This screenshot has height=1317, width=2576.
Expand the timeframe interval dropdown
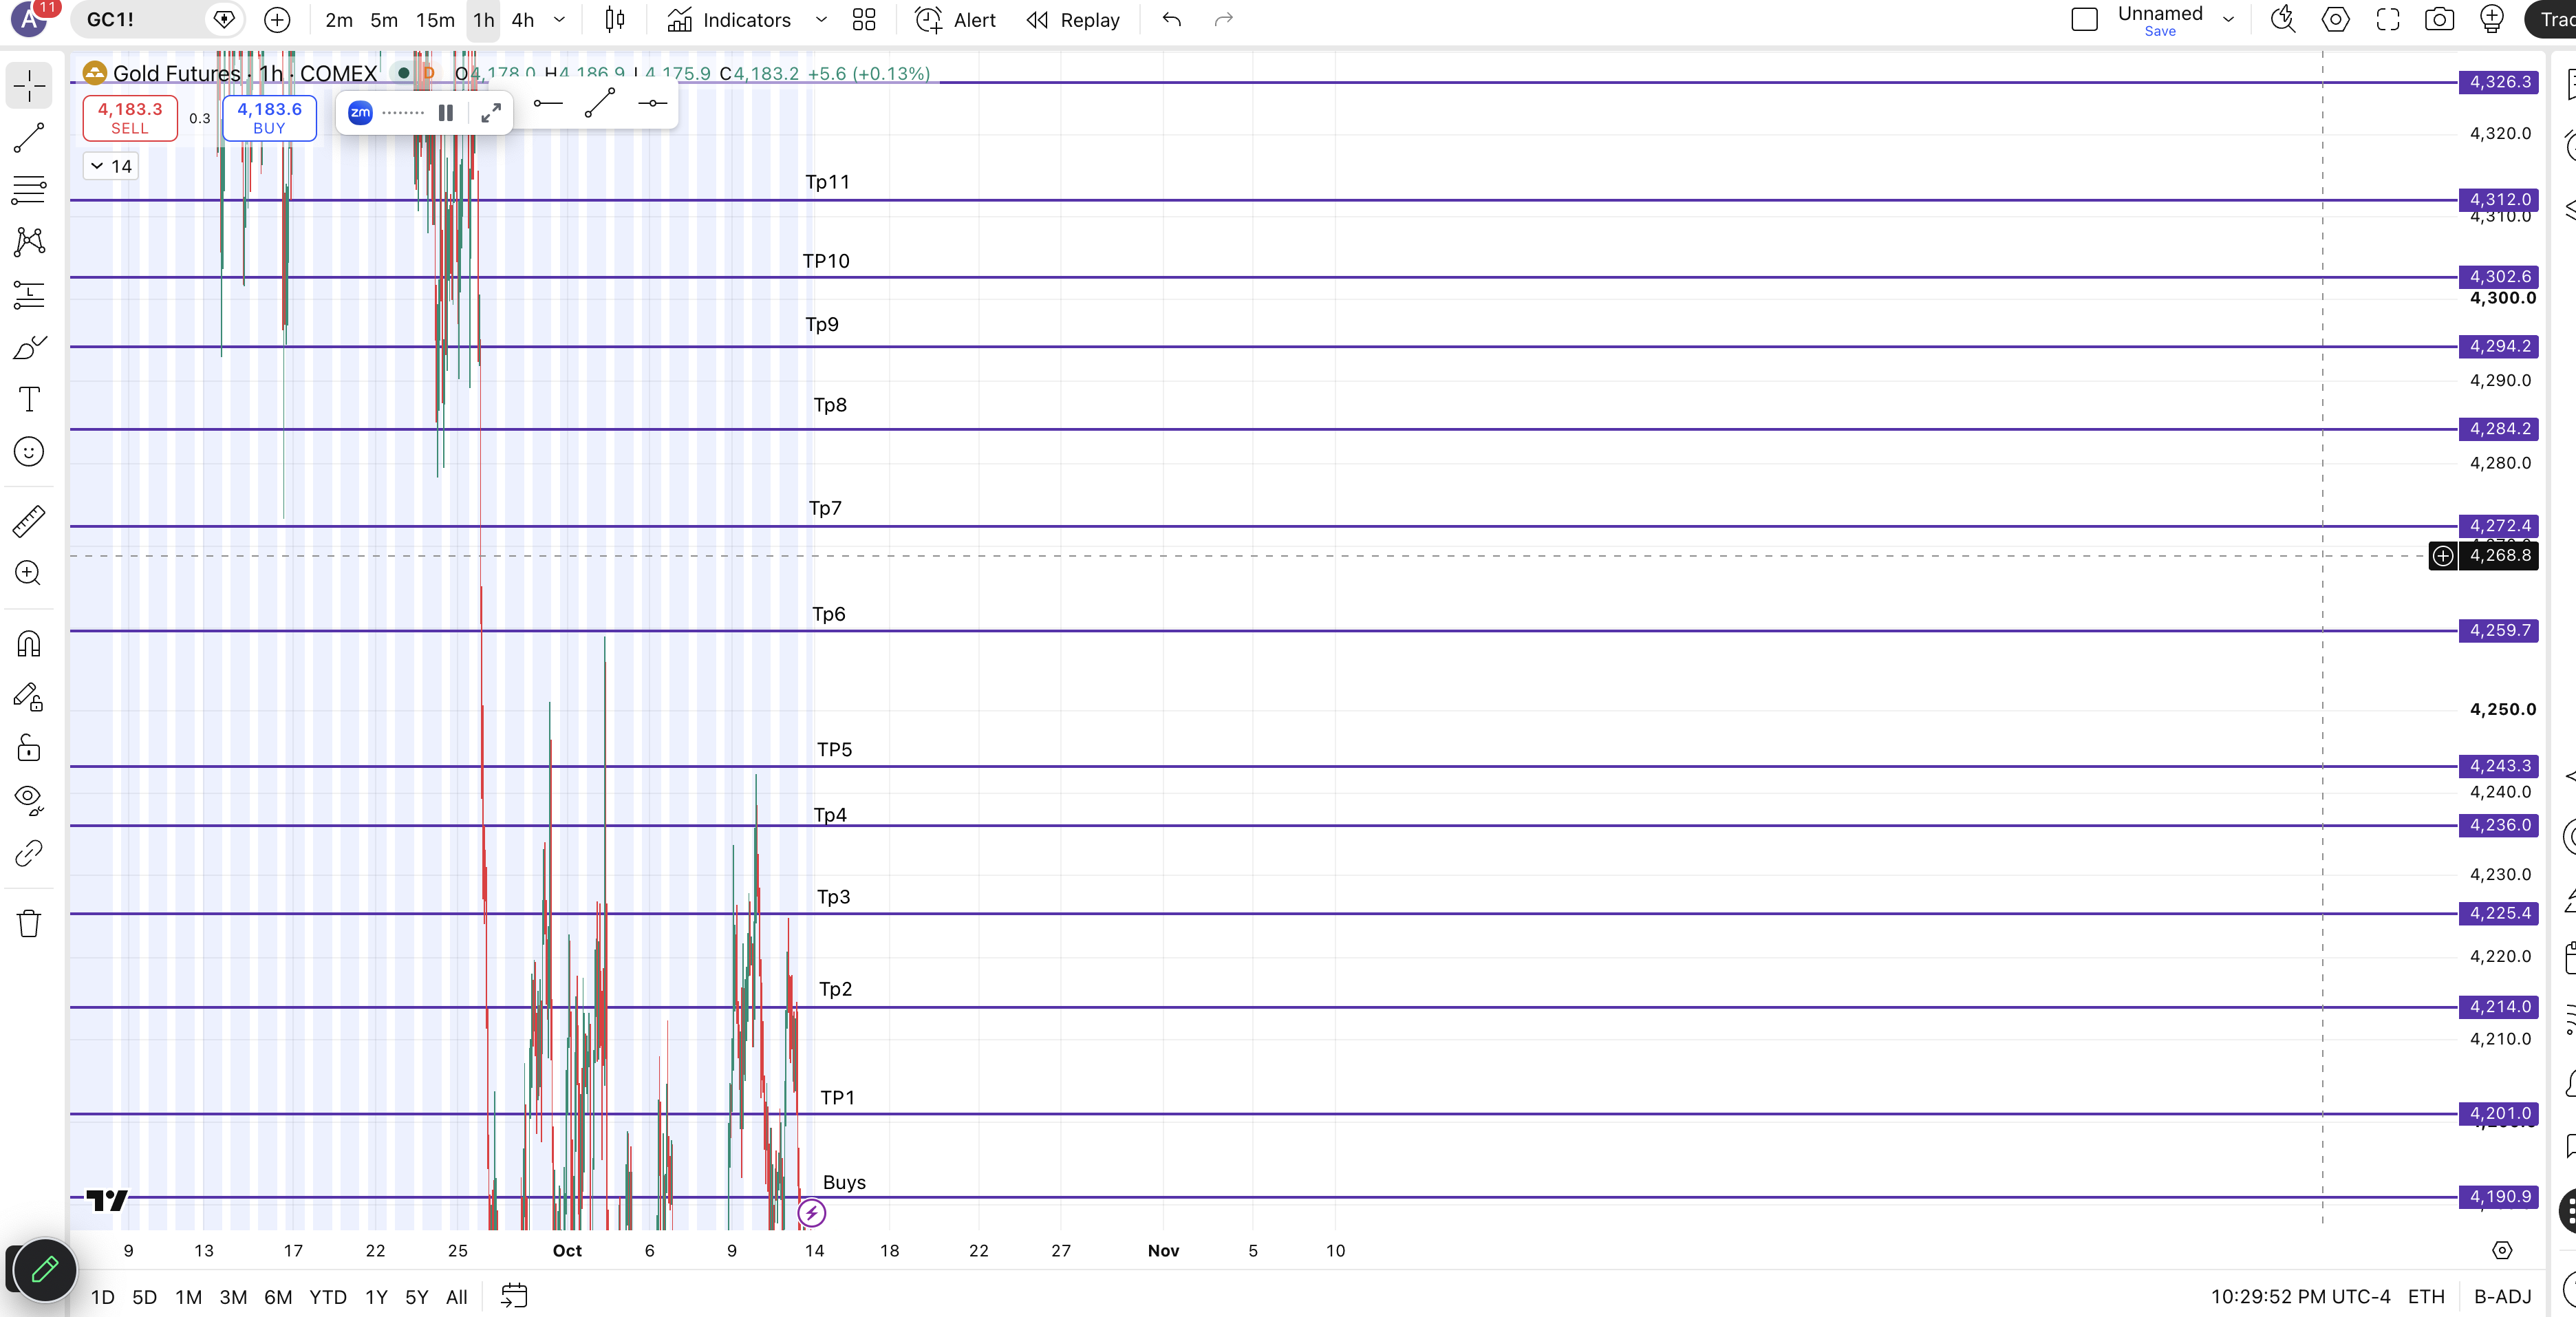(x=560, y=20)
